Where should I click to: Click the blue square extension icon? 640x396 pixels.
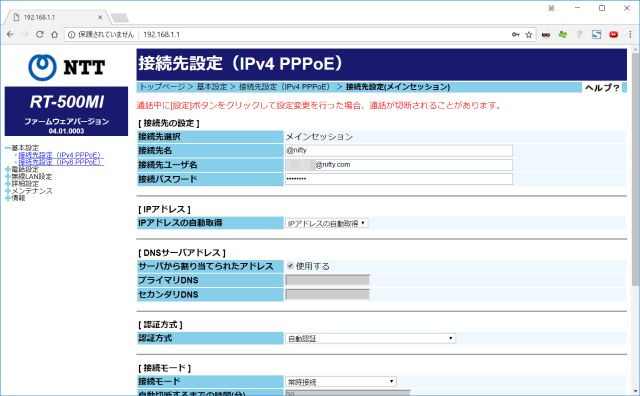596,35
